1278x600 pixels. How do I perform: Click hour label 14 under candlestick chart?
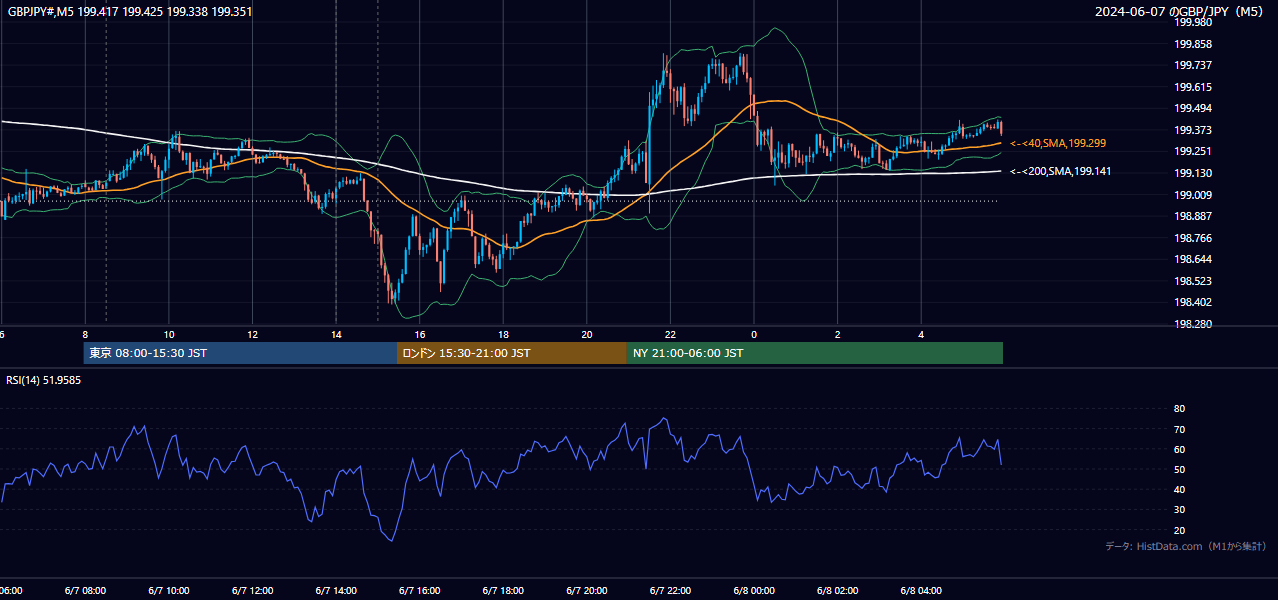click(336, 335)
